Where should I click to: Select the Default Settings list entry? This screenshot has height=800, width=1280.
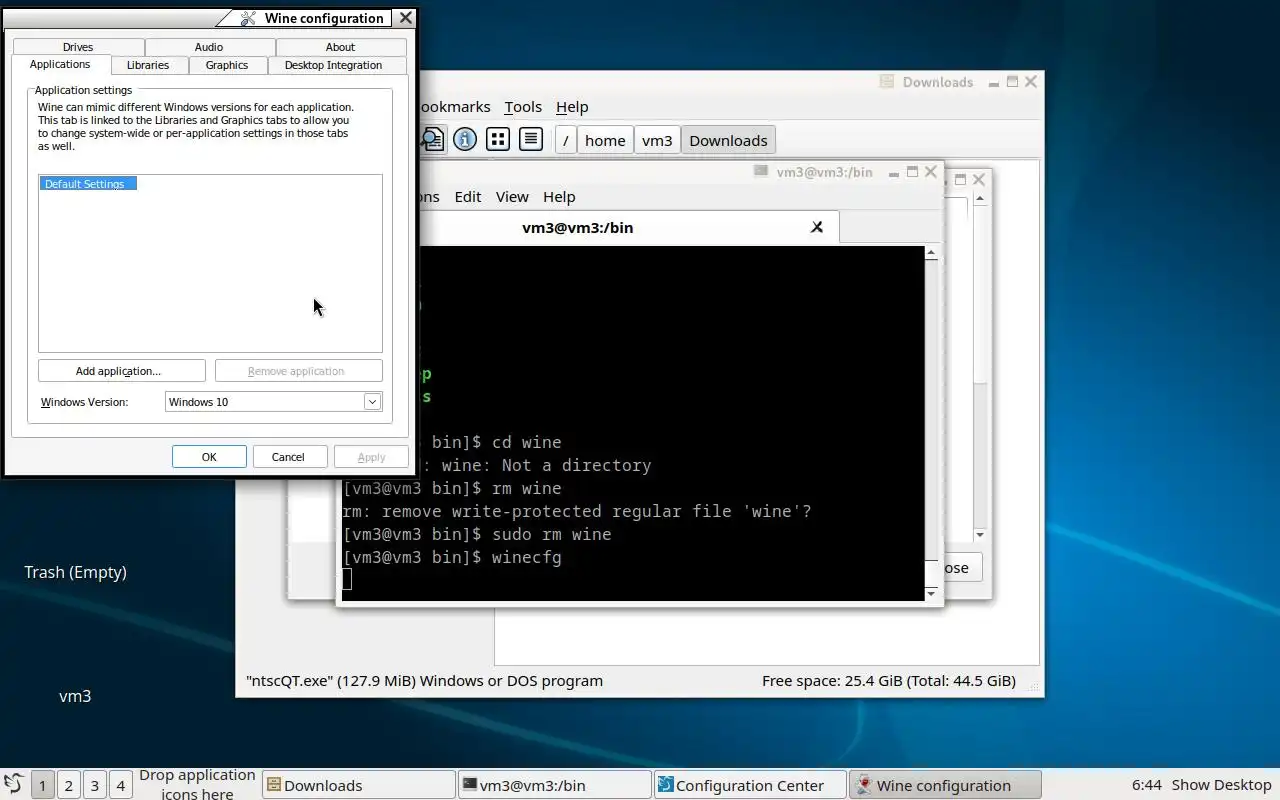[x=87, y=184]
